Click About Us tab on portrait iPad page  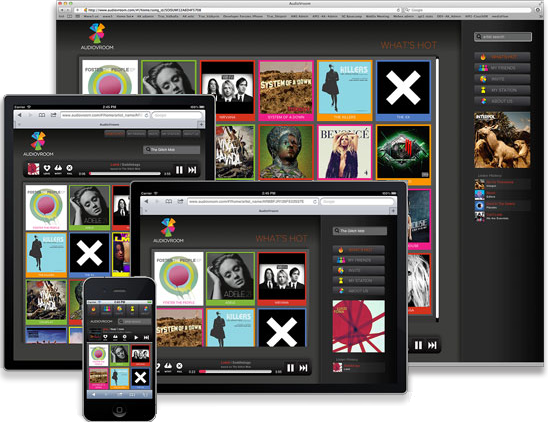(x=191, y=134)
